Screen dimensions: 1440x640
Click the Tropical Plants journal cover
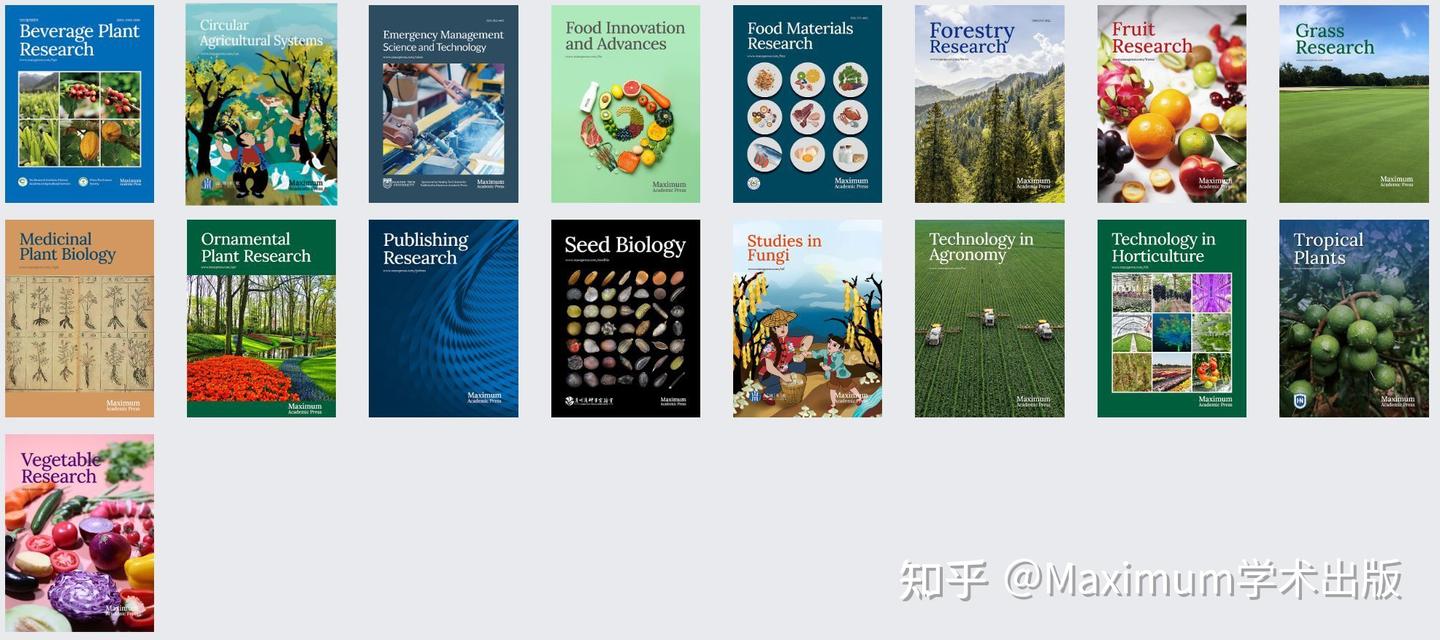coord(1354,318)
